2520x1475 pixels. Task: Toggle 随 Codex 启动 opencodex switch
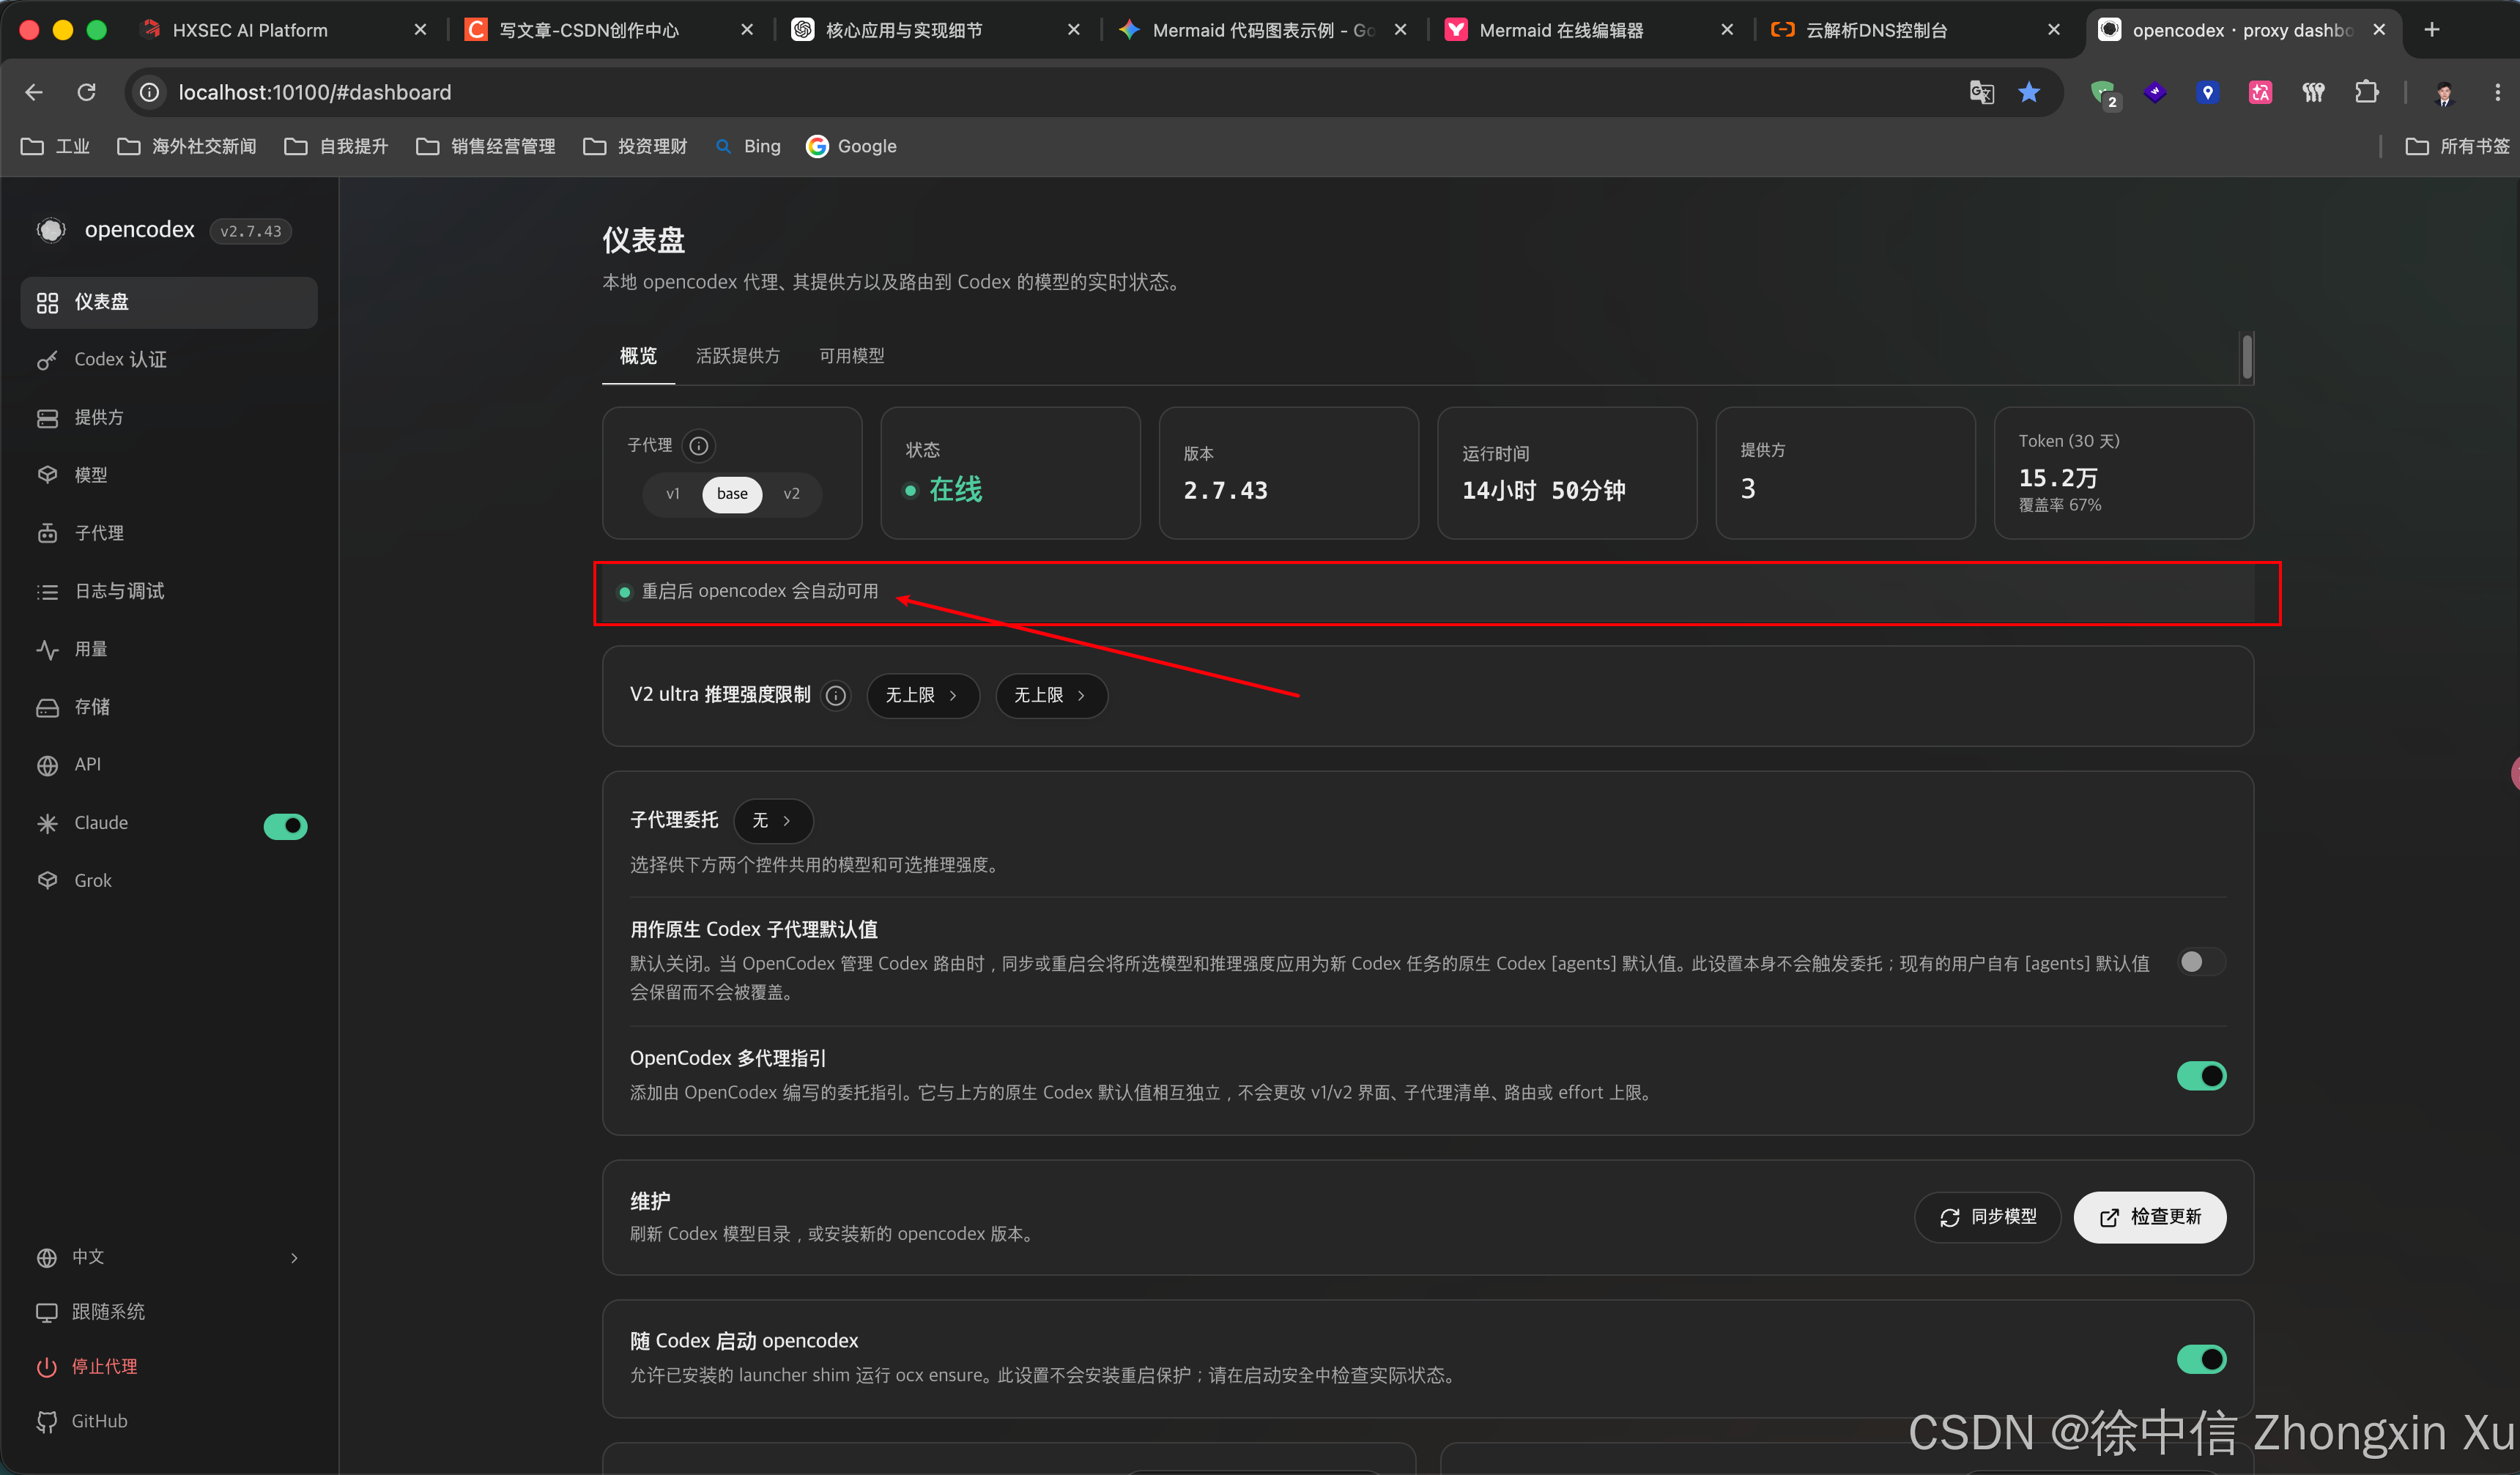tap(2201, 1359)
